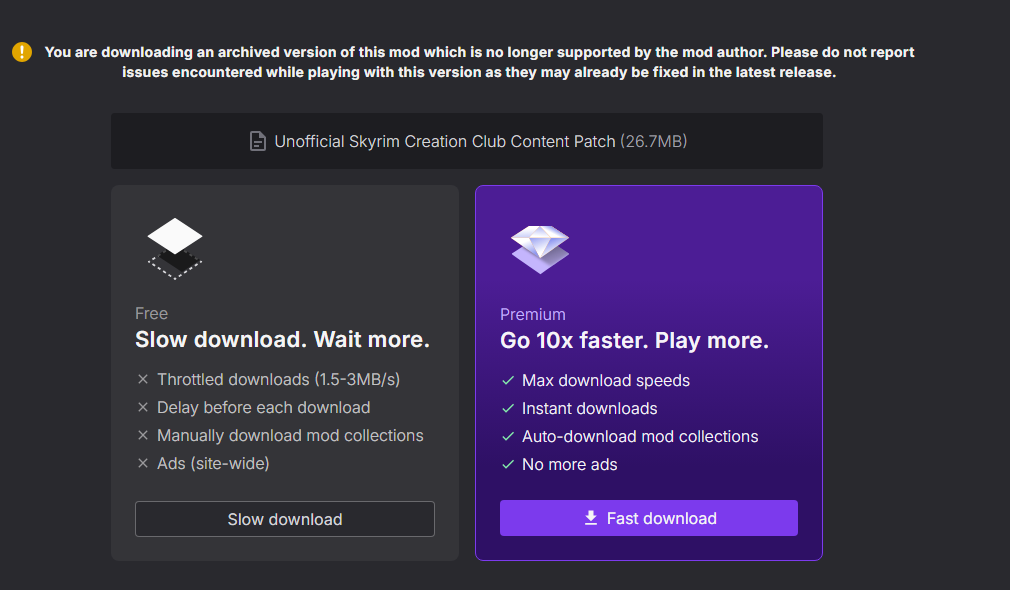Select the Unofficial Skyrim Creation Club Content Patch title
The height and width of the screenshot is (590, 1010).
click(444, 141)
